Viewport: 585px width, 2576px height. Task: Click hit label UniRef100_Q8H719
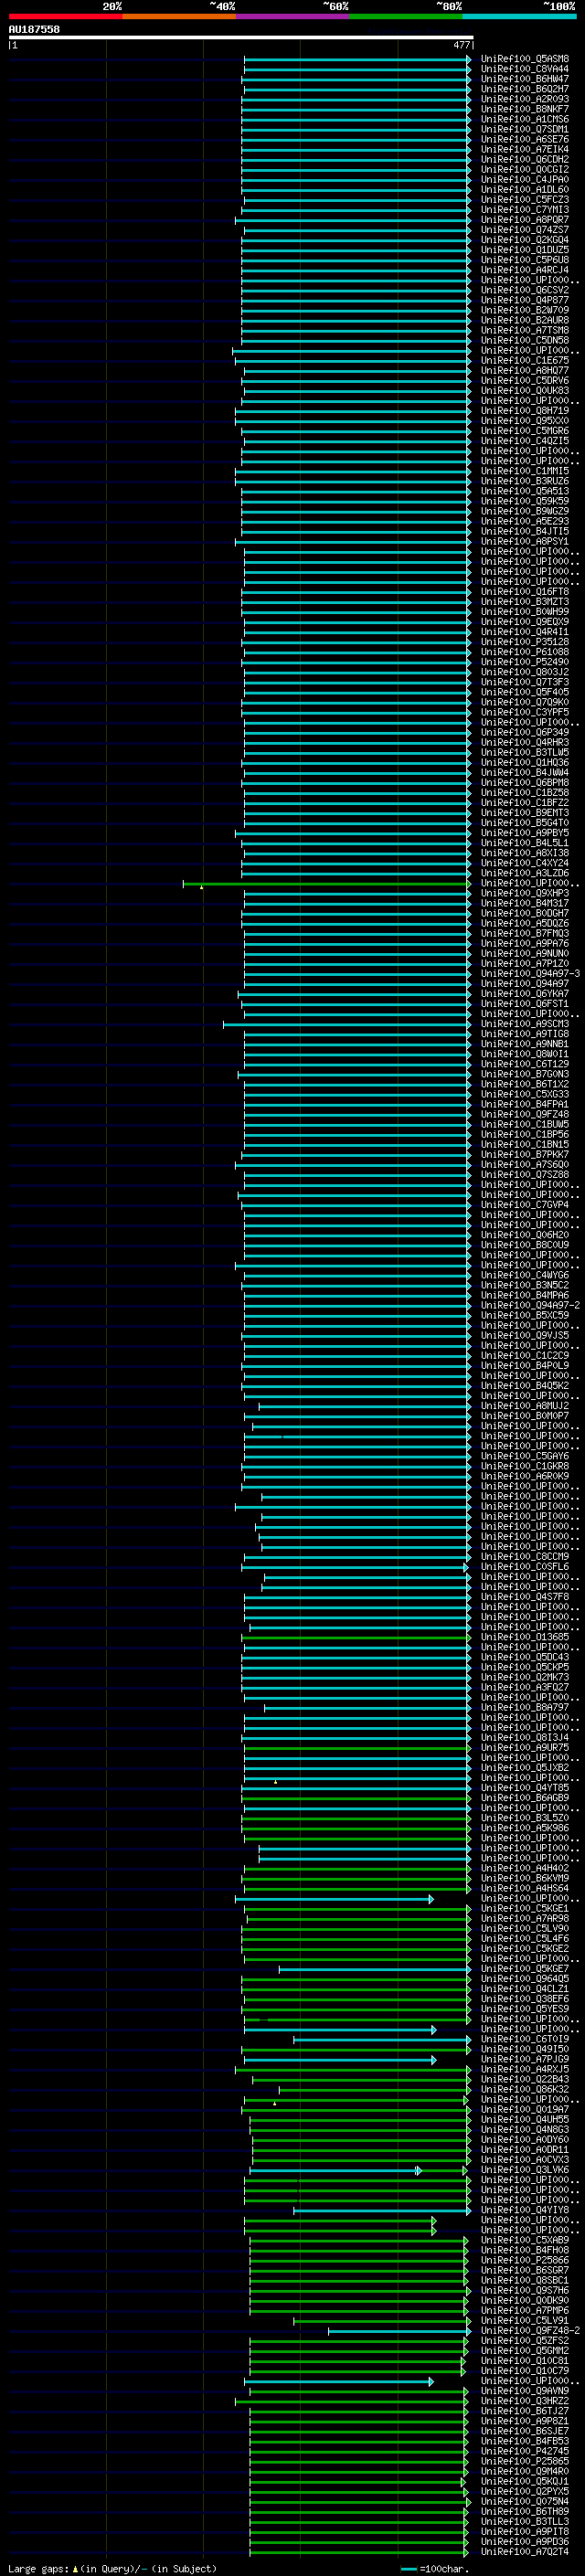coord(525,411)
